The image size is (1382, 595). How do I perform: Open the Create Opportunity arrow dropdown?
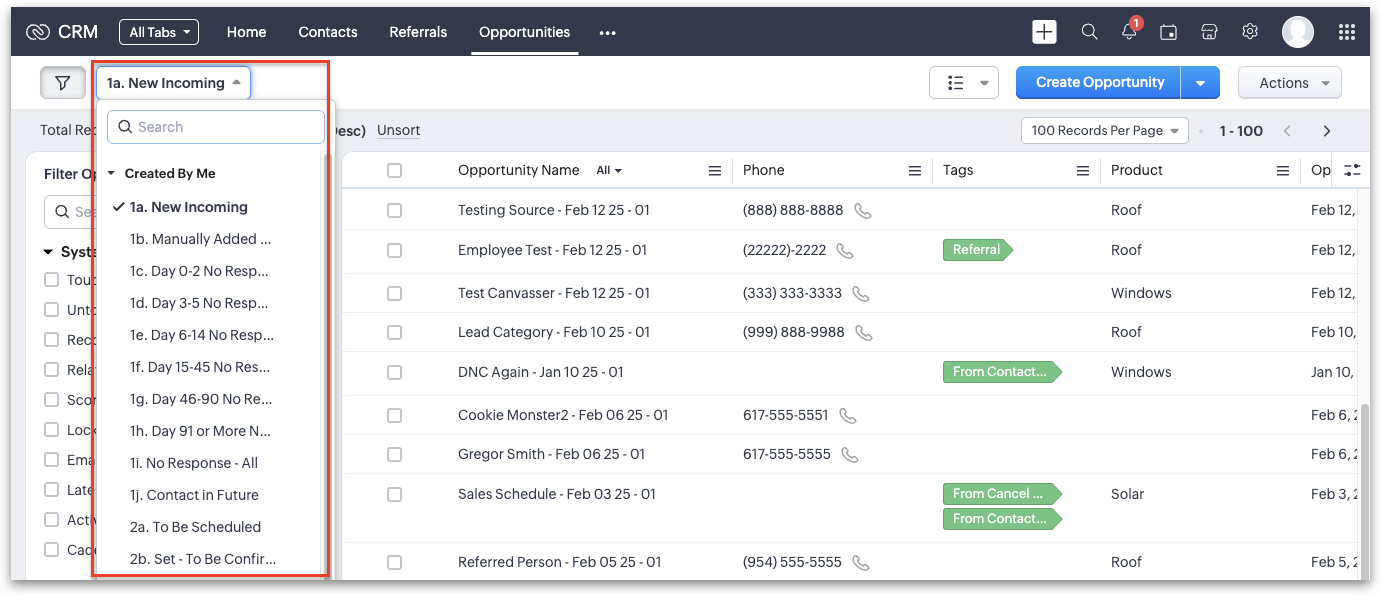coord(1200,83)
